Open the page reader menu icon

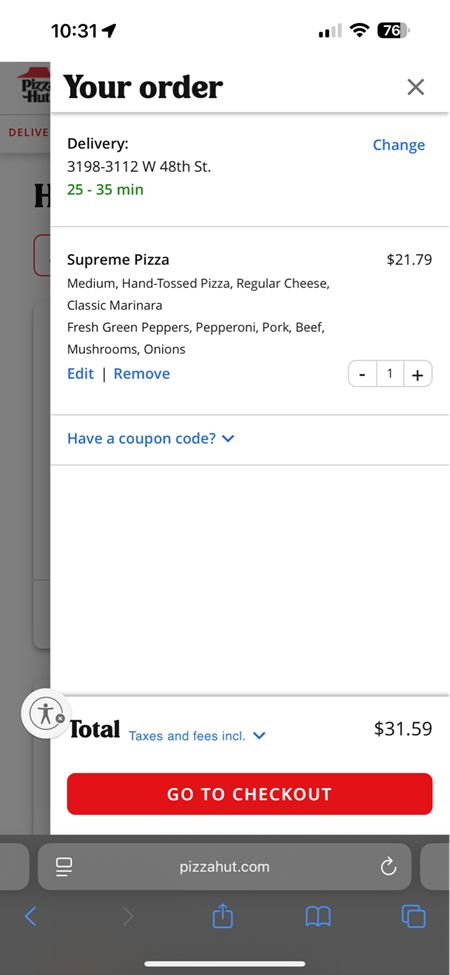pyautogui.click(x=64, y=867)
